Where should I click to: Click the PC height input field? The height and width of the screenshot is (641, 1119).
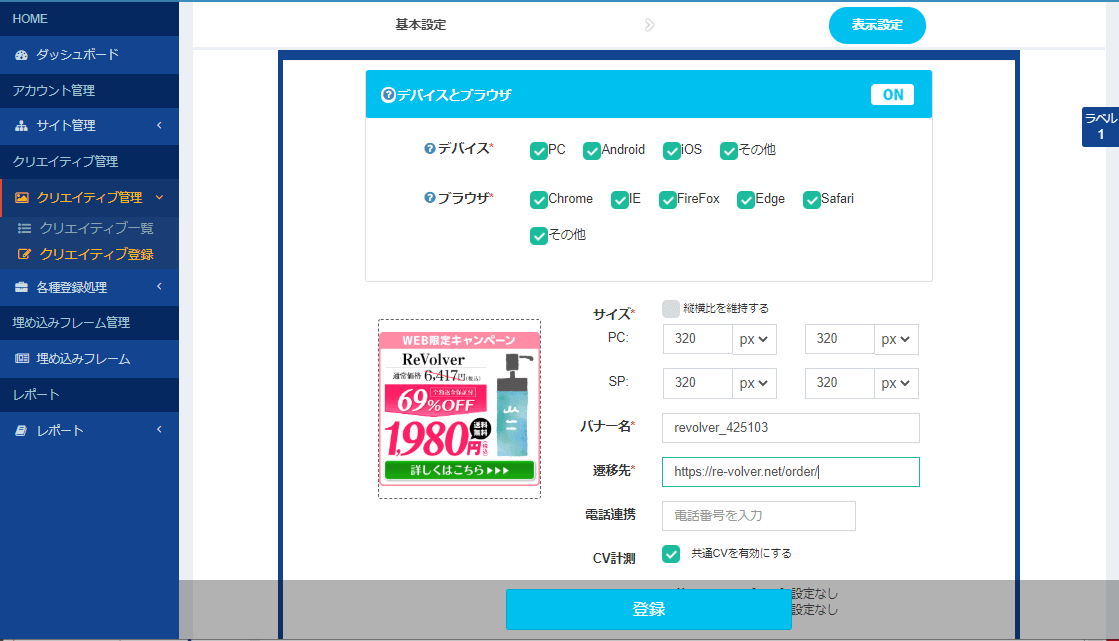(x=840, y=339)
